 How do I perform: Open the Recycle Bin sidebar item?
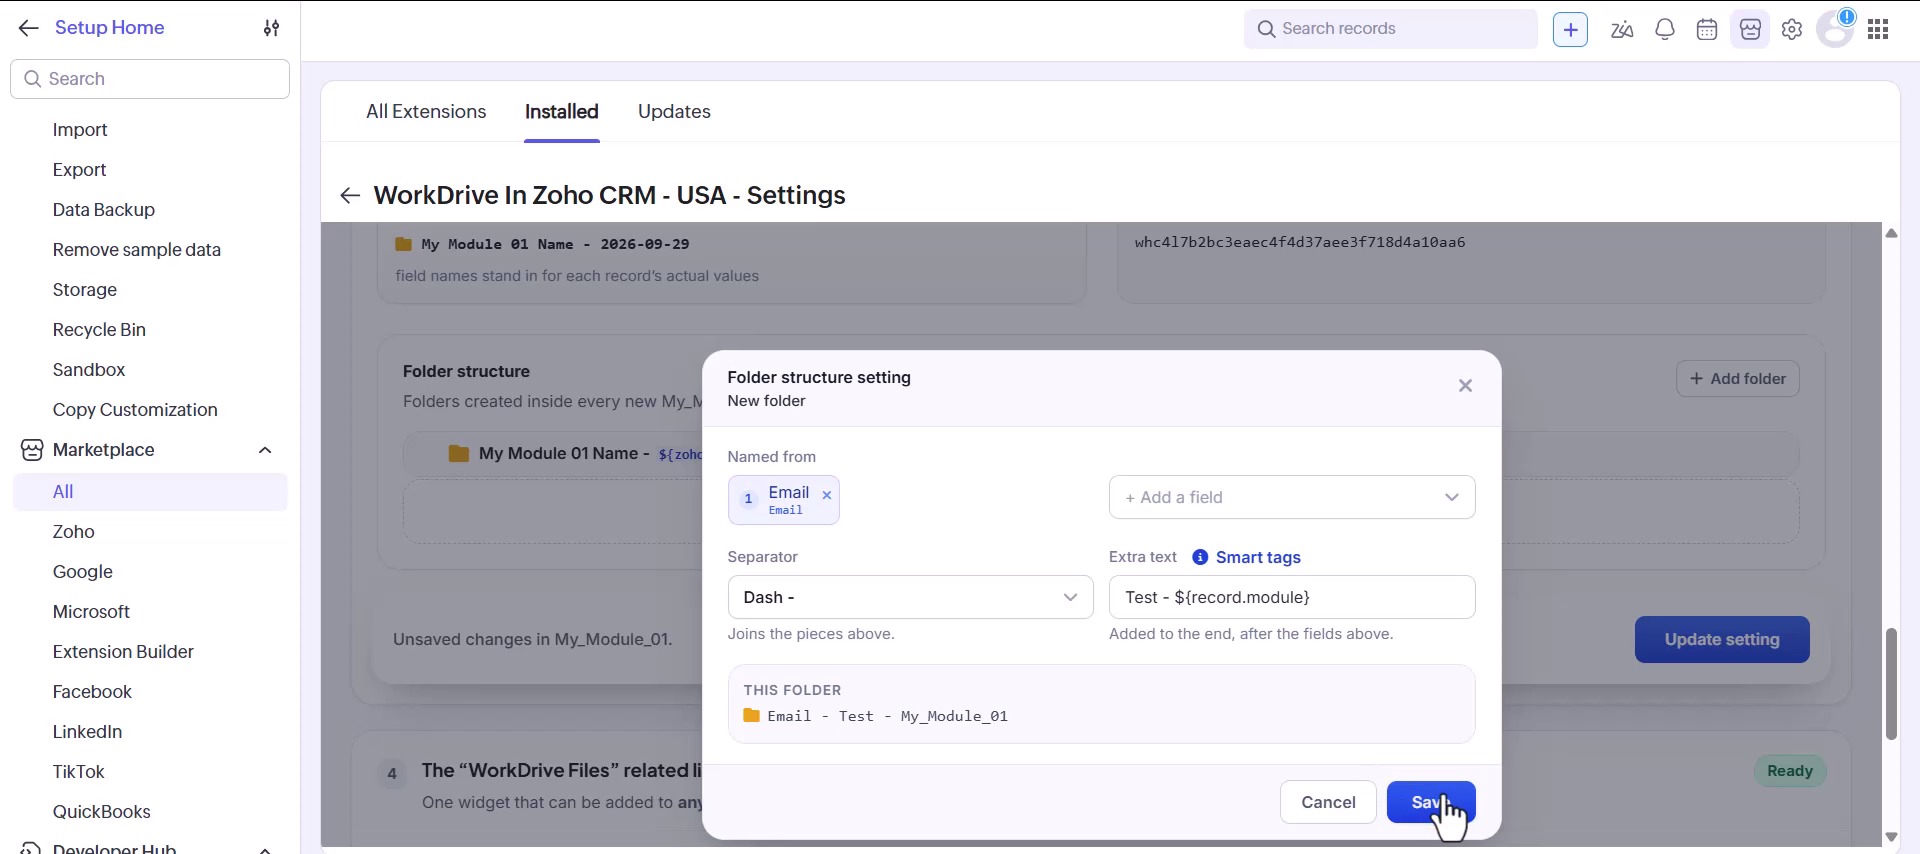coord(99,330)
